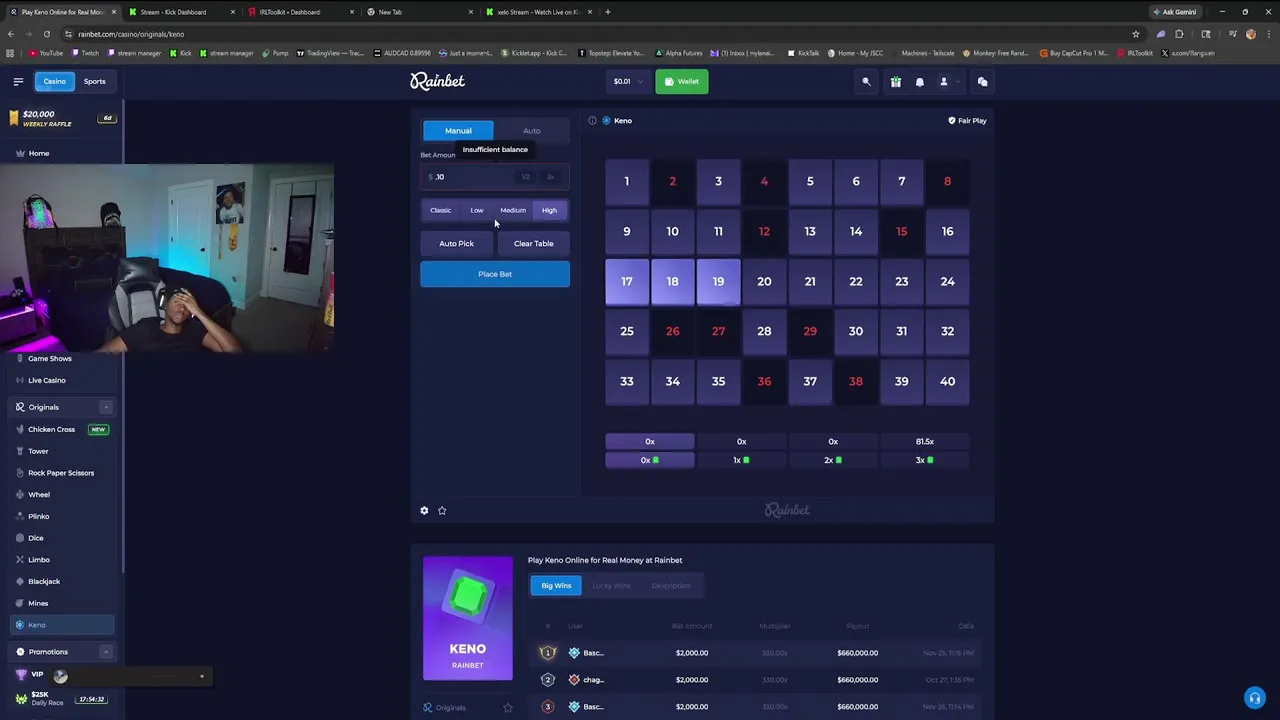Image resolution: width=1280 pixels, height=720 pixels.
Task: Open the YouTube bookmark
Action: (45, 53)
